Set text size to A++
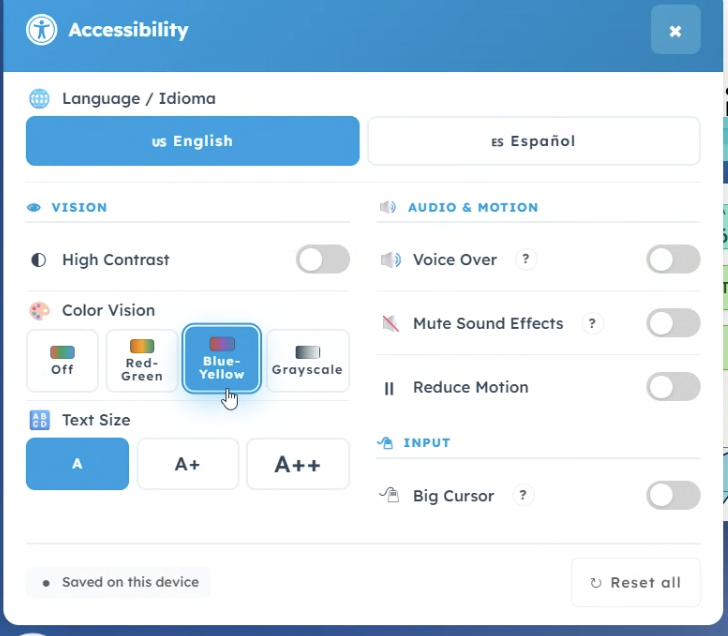The width and height of the screenshot is (728, 636). 298,464
